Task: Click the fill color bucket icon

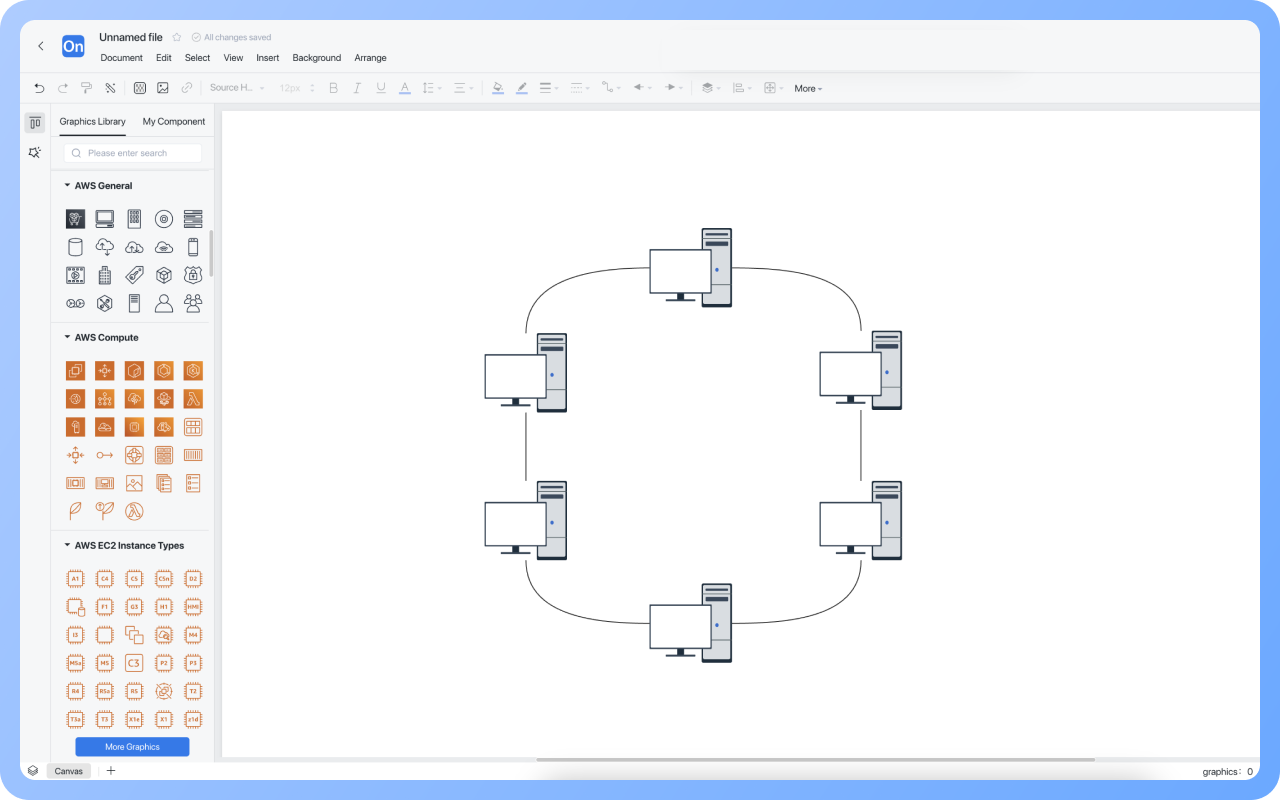Action: 497,88
